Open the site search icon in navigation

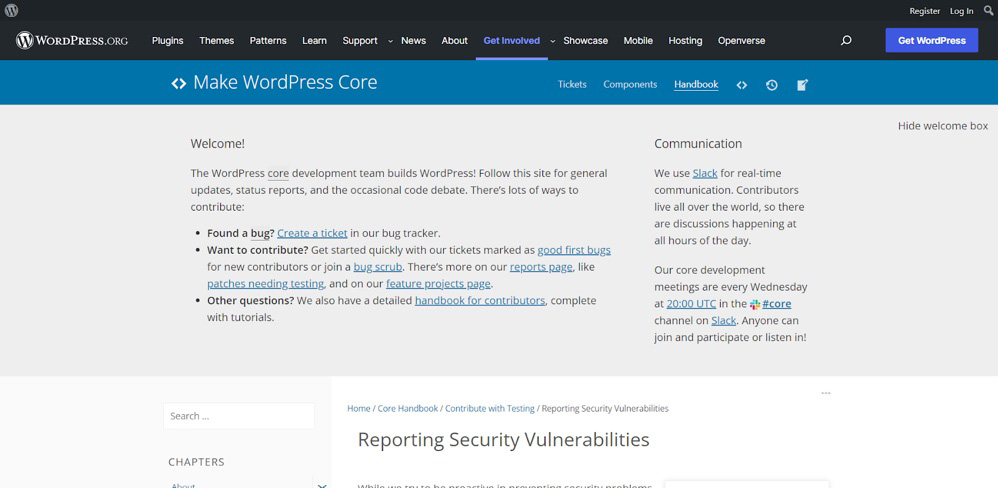point(846,41)
